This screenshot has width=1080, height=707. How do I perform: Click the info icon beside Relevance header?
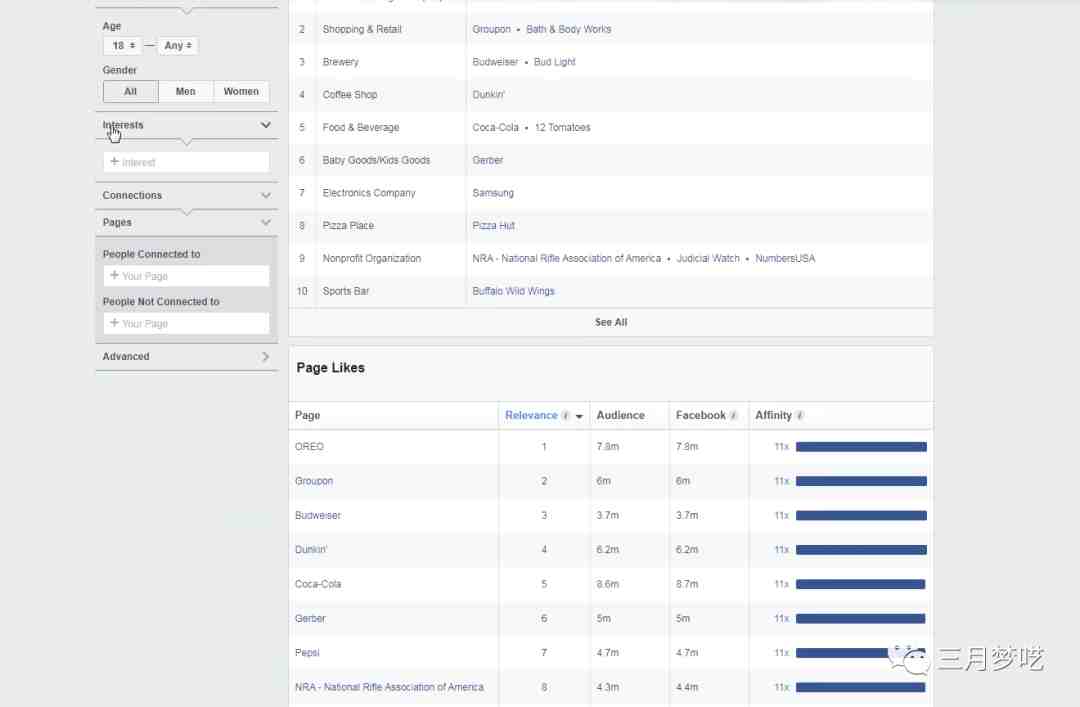[x=565, y=416]
